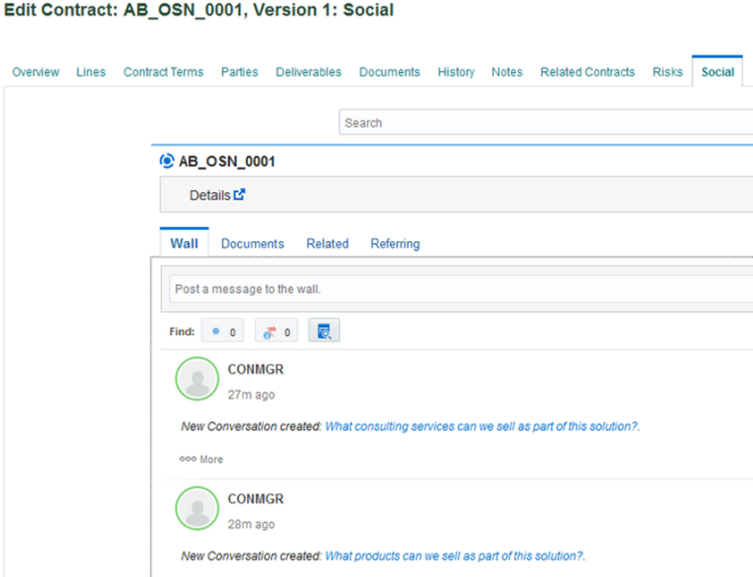Open the Deliverables tab
The image size is (753, 577).
tap(309, 72)
